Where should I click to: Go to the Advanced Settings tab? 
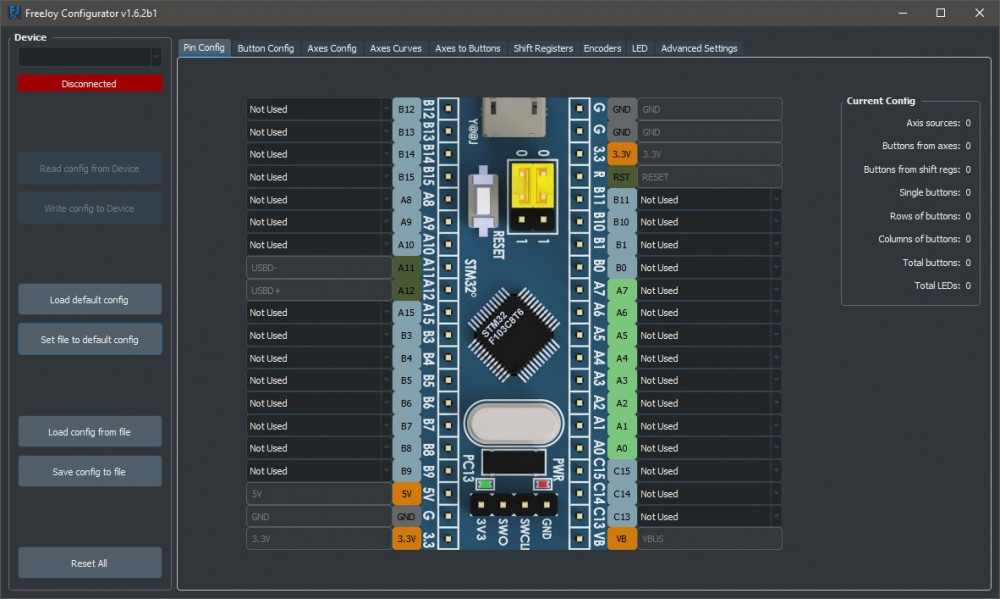[x=699, y=48]
